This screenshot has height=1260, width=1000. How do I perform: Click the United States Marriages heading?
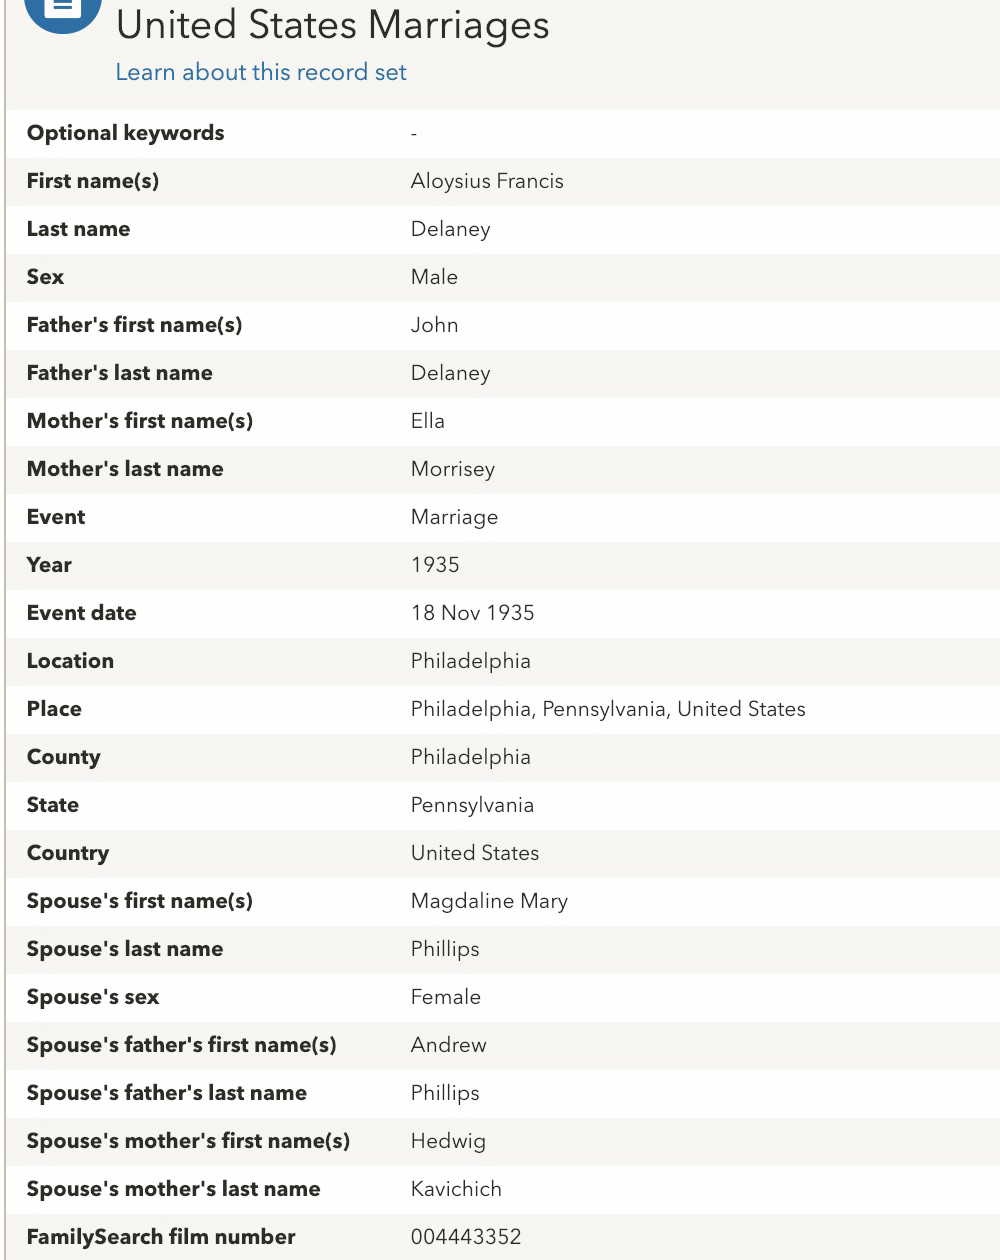tap(332, 26)
